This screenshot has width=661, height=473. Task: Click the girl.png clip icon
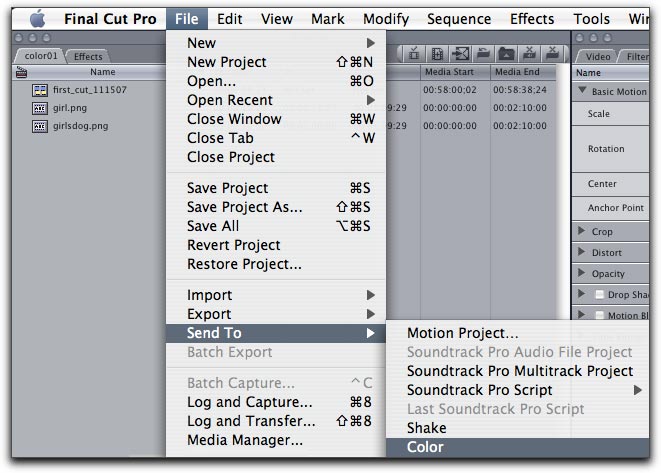[40, 108]
